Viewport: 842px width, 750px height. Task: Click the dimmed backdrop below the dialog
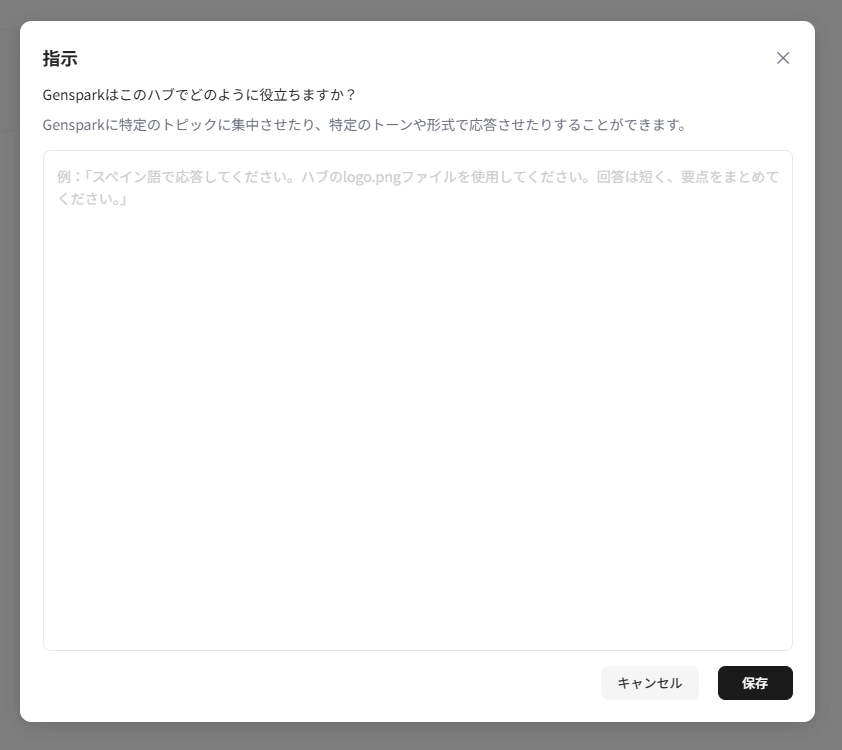[420, 737]
